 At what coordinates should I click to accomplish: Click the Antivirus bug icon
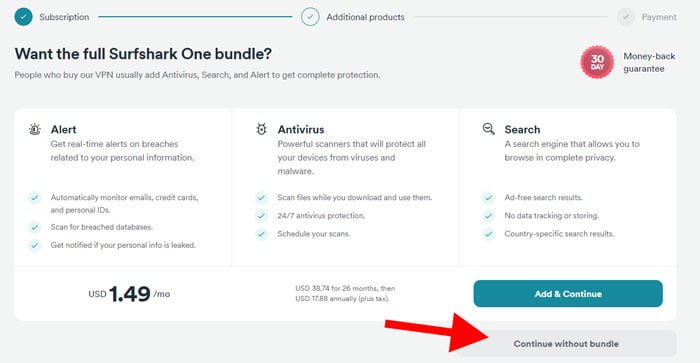click(262, 129)
